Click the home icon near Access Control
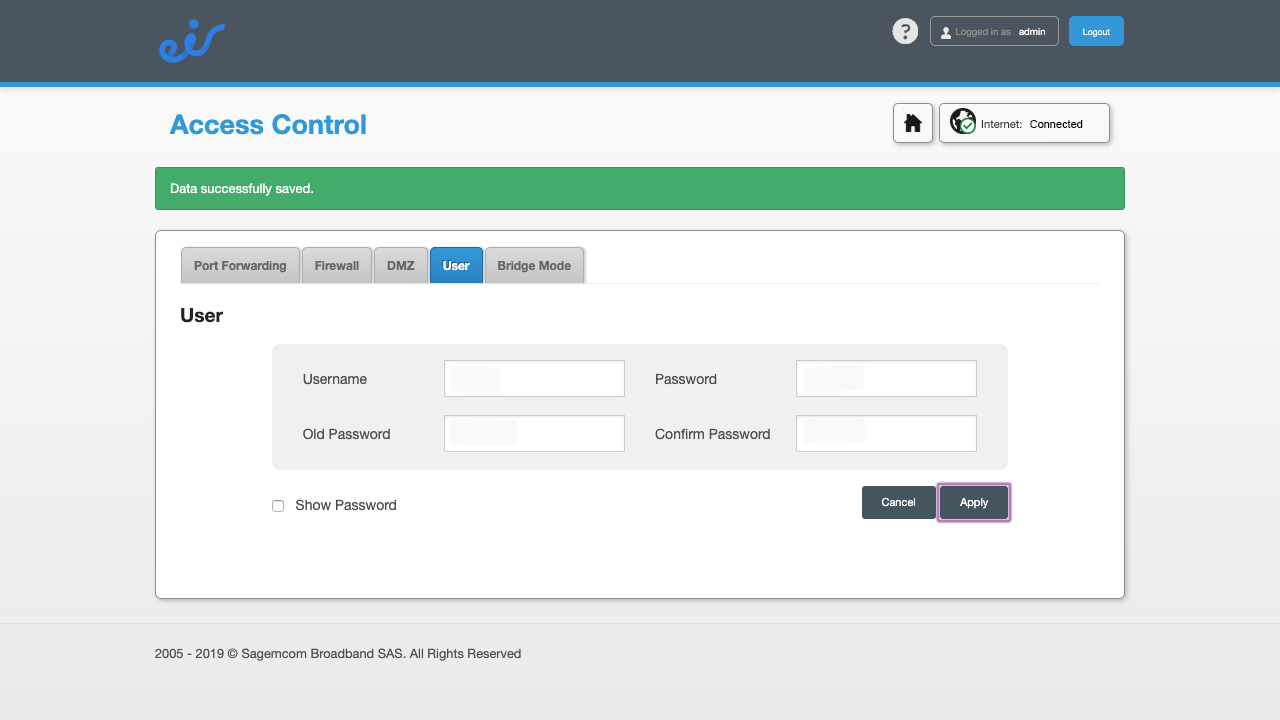The image size is (1280, 720). point(912,122)
